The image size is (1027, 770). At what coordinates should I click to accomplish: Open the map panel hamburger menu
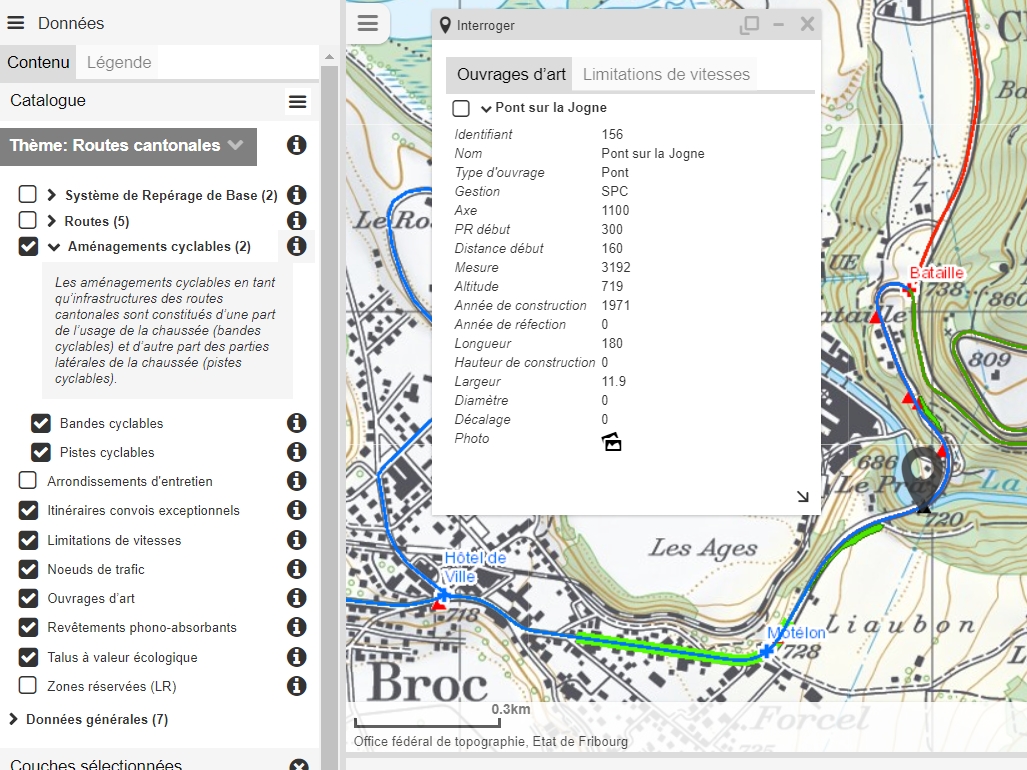pos(368,24)
